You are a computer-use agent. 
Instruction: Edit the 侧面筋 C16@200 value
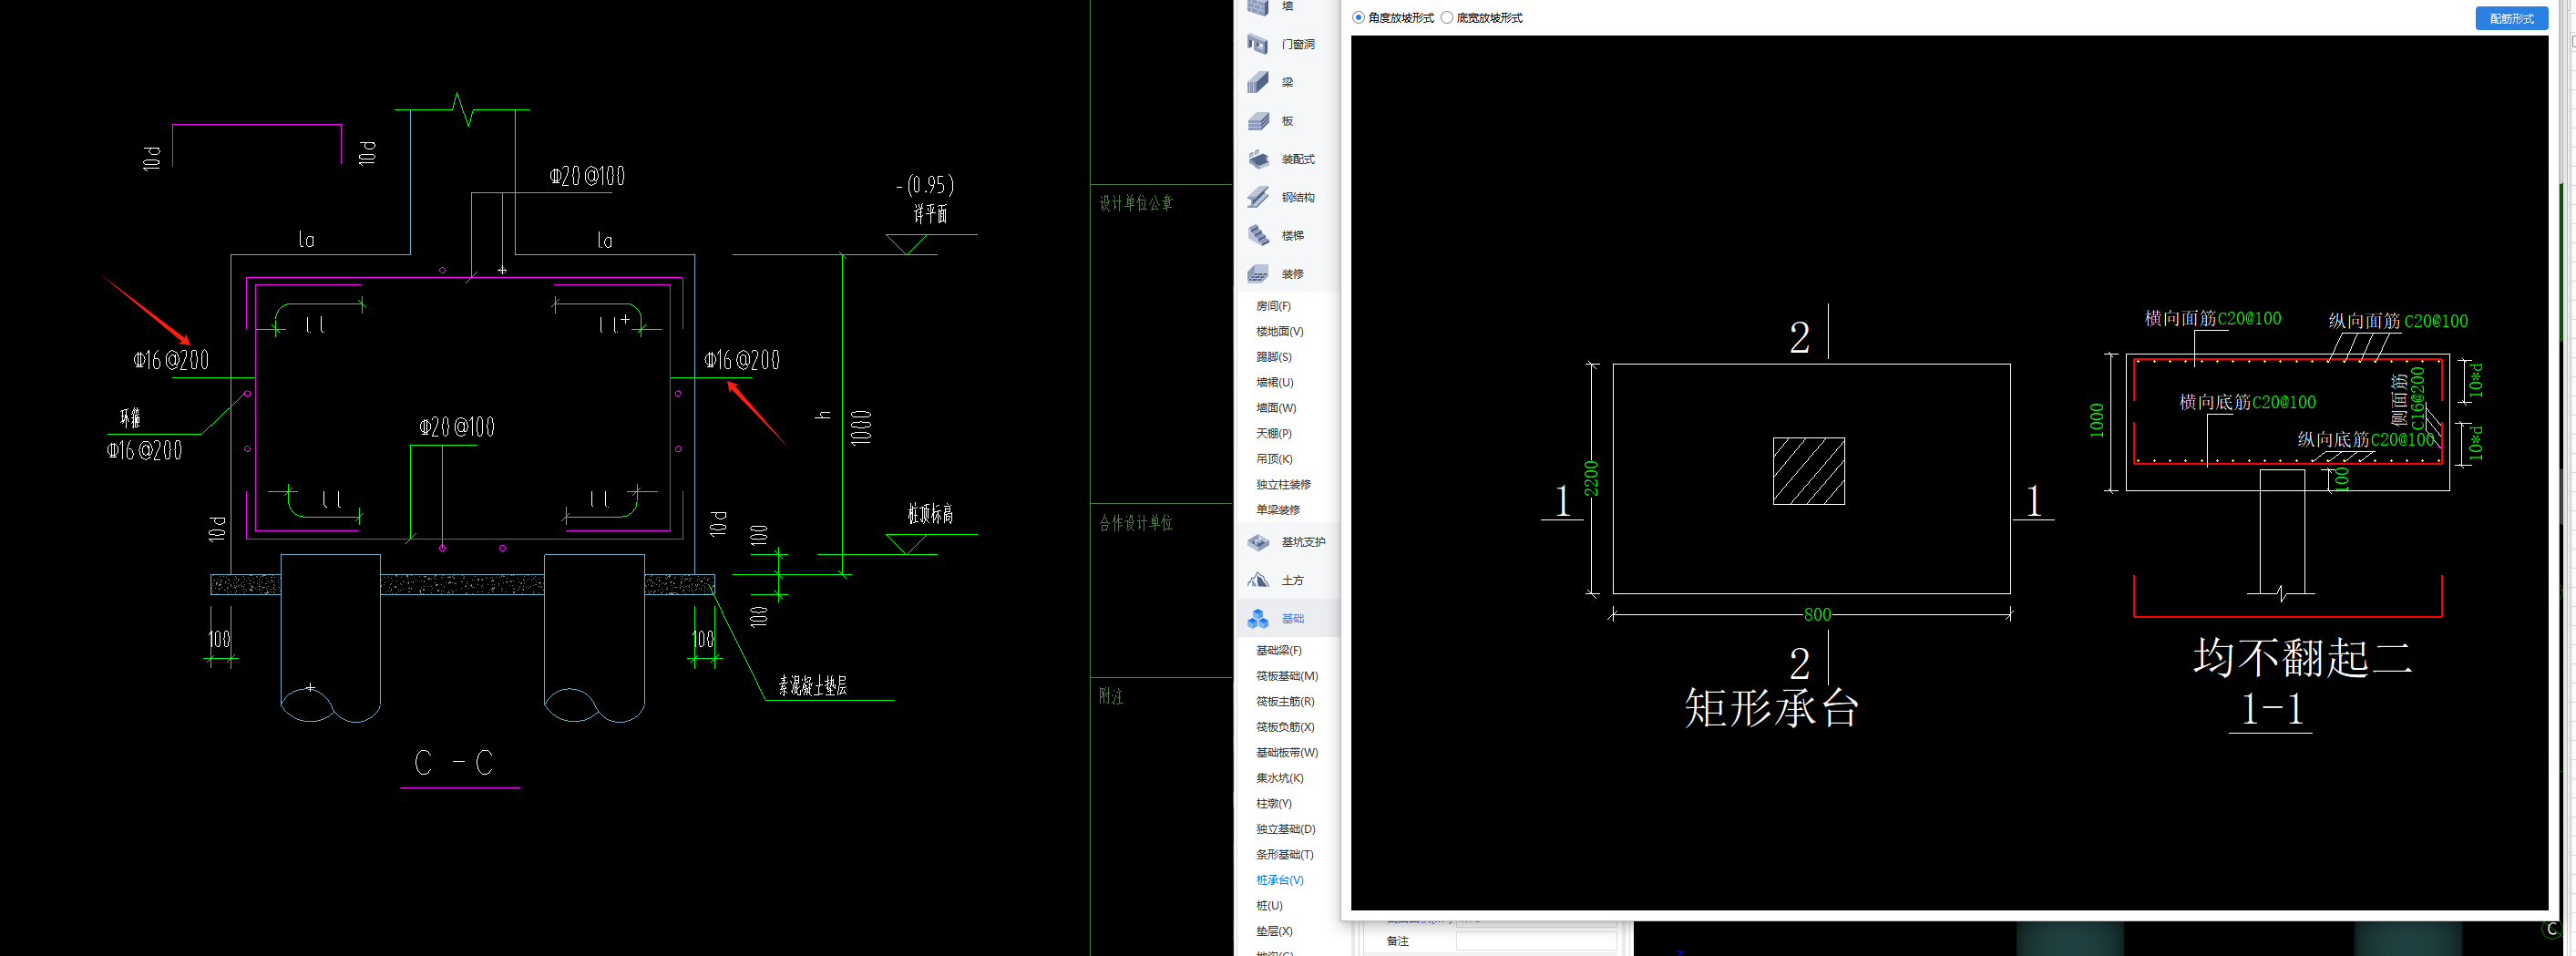[x=2417, y=397]
